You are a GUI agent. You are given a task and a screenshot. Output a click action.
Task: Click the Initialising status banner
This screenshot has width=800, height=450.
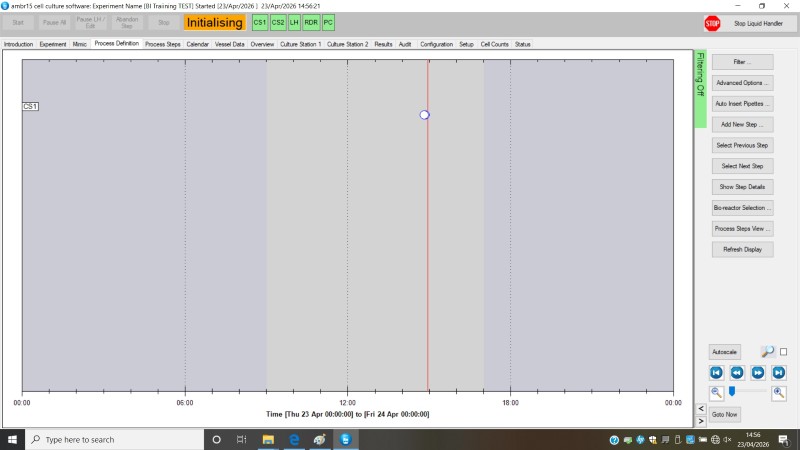click(x=215, y=22)
